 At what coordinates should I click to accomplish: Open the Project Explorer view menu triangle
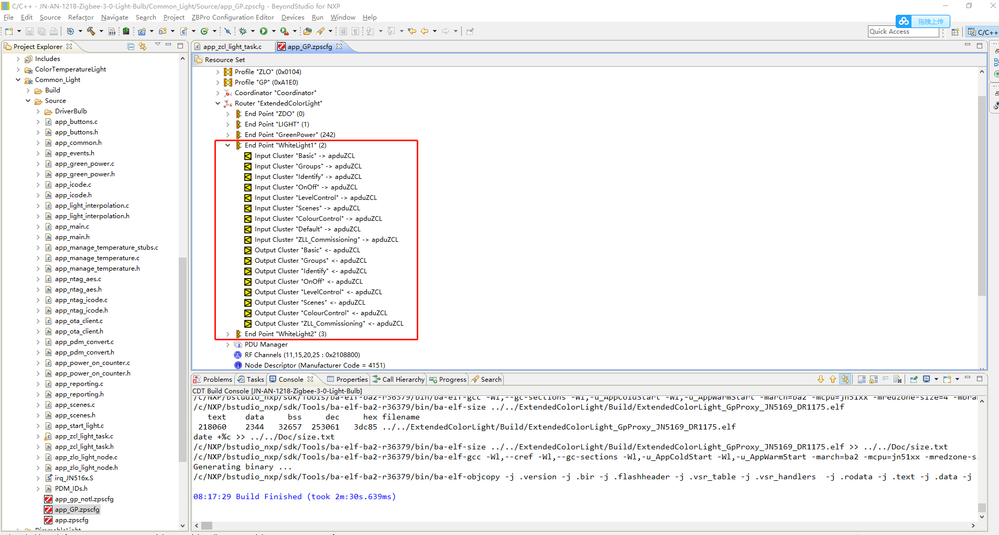157,45
